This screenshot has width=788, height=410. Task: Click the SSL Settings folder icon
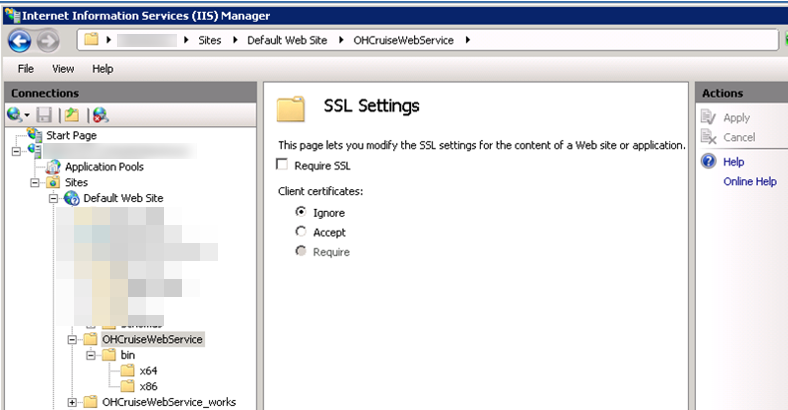[291, 109]
